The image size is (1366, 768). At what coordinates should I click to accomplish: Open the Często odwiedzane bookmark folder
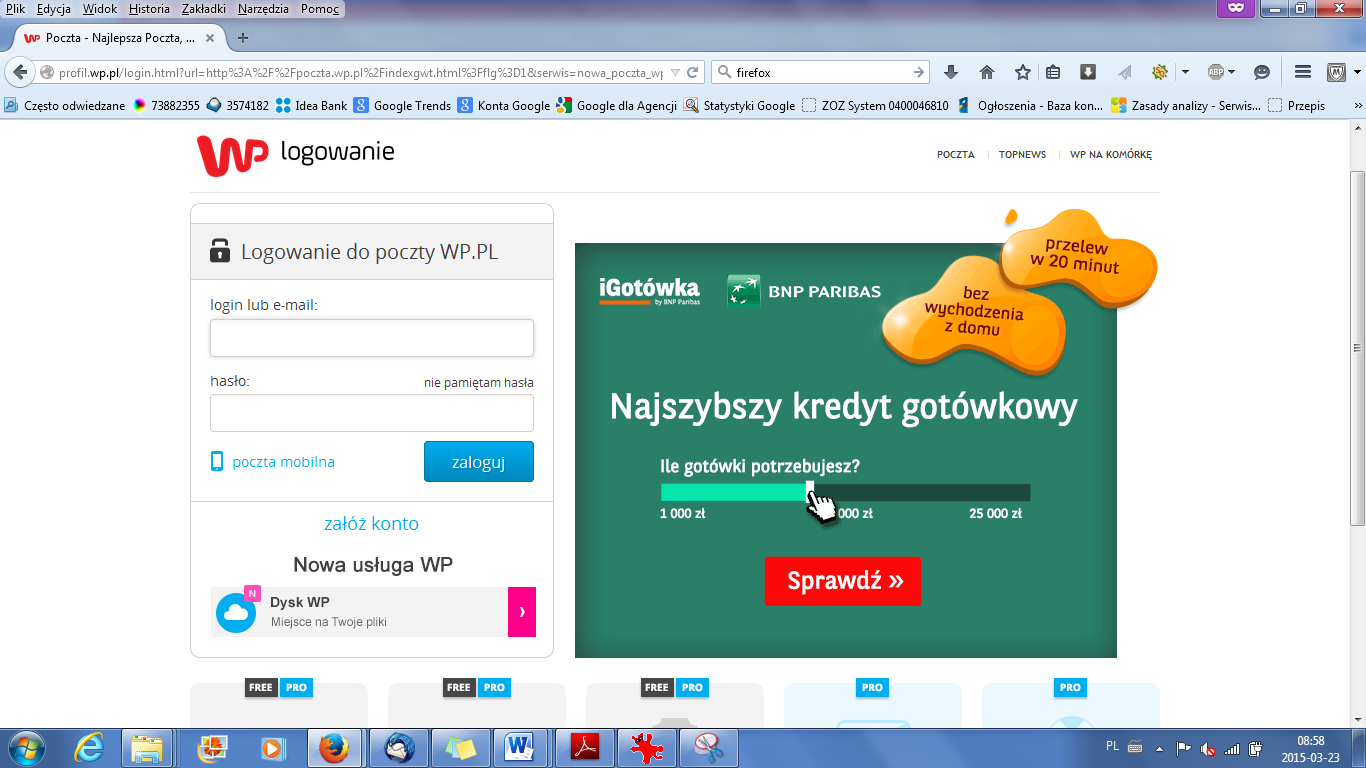66,105
